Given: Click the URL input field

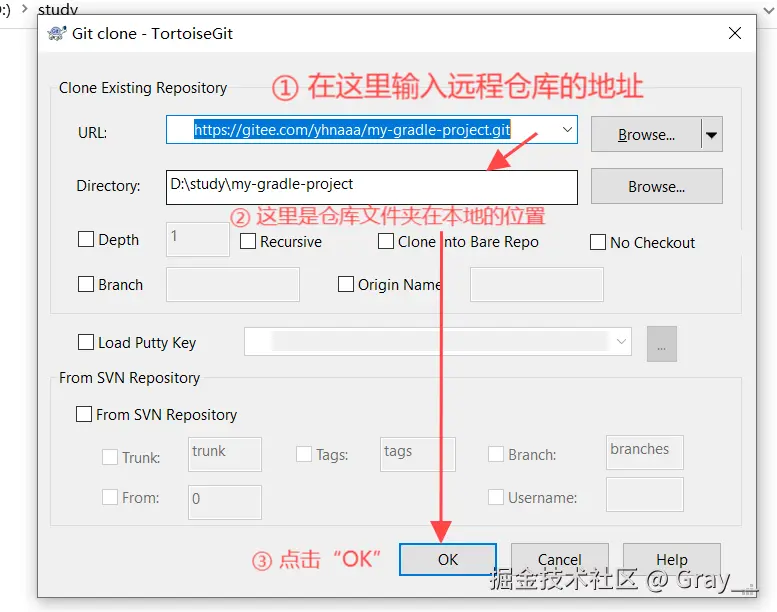Looking at the screenshot, I should click(372, 130).
